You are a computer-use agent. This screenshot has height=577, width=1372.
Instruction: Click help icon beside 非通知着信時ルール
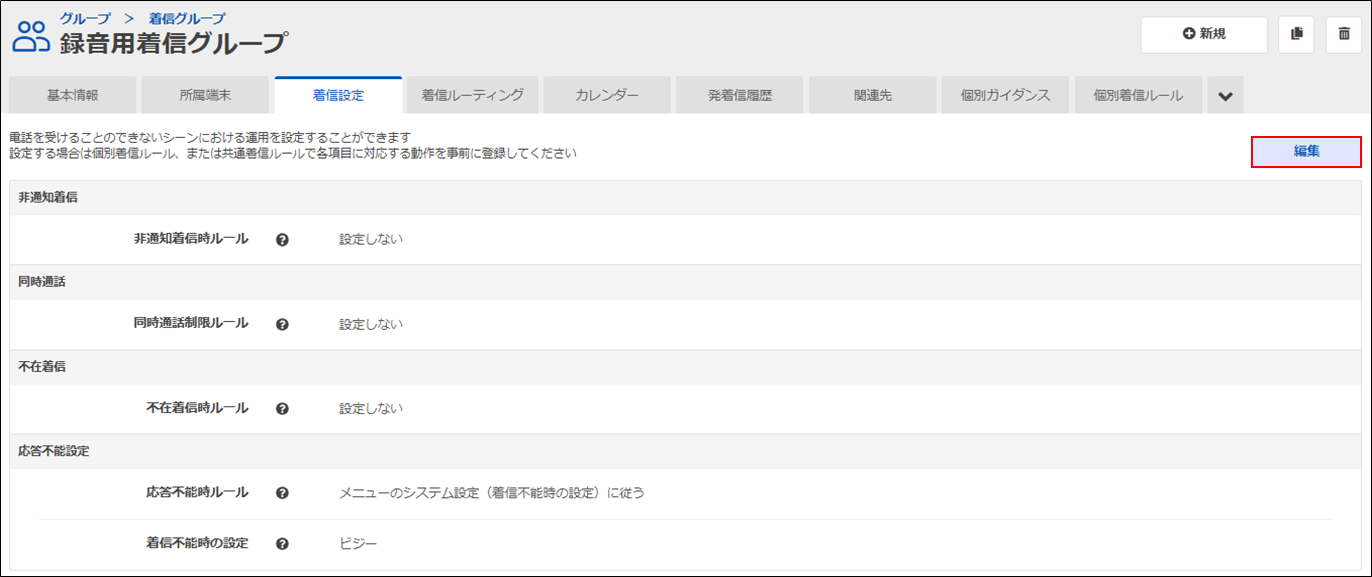click(x=282, y=240)
